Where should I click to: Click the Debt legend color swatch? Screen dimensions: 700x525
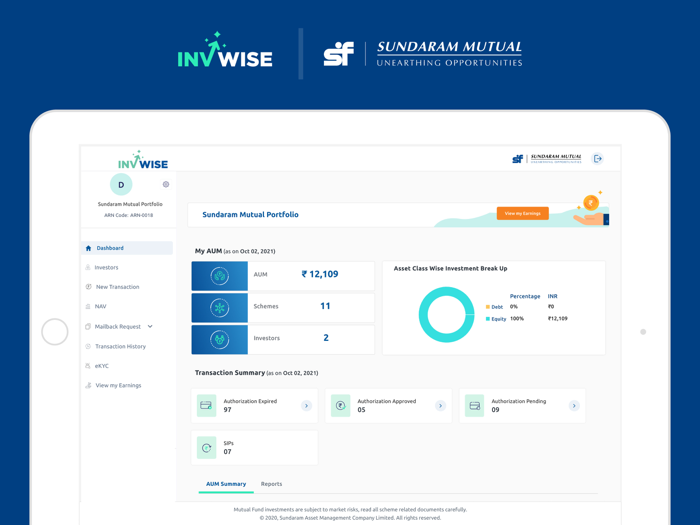coord(488,307)
